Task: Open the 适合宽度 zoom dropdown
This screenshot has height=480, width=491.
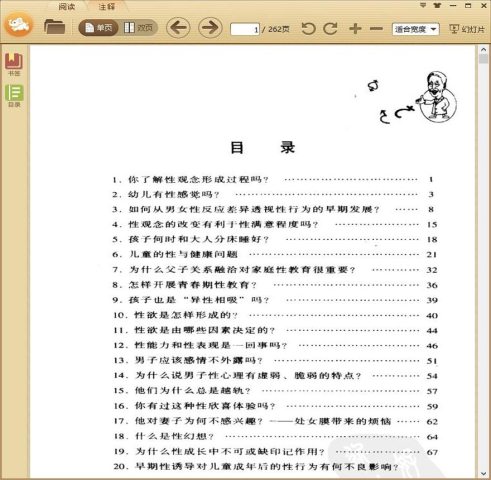Action: click(x=416, y=29)
